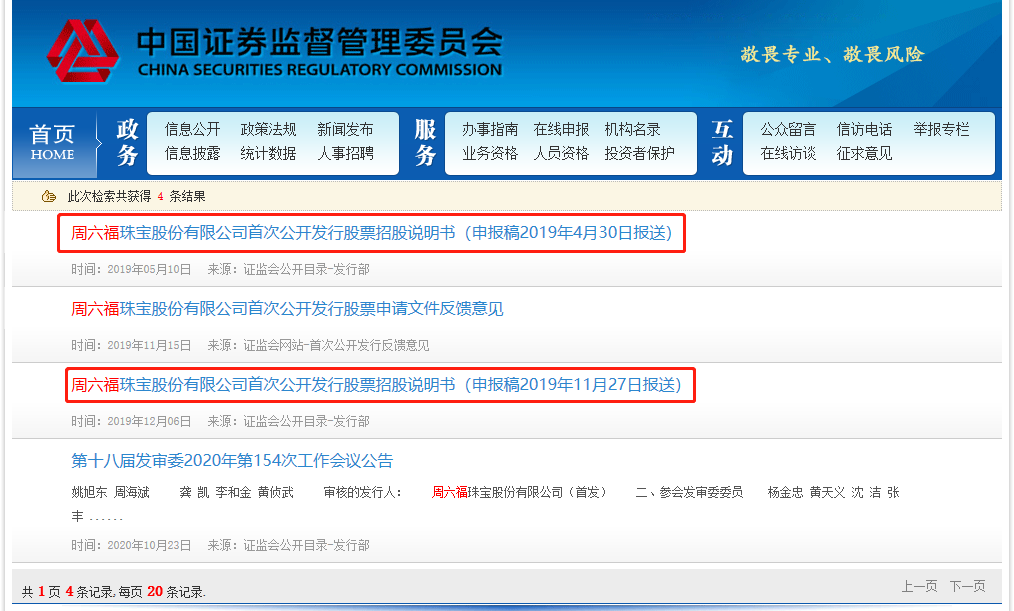Open 投资者保护 page
Image resolution: width=1014 pixels, height=611 pixels.
click(x=639, y=154)
